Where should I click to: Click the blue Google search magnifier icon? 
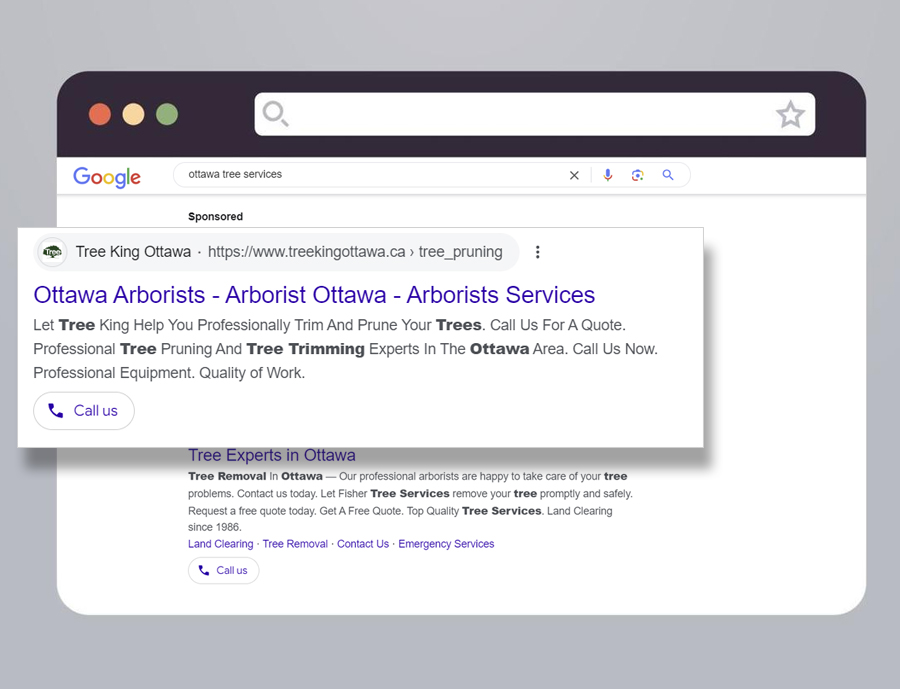point(668,175)
